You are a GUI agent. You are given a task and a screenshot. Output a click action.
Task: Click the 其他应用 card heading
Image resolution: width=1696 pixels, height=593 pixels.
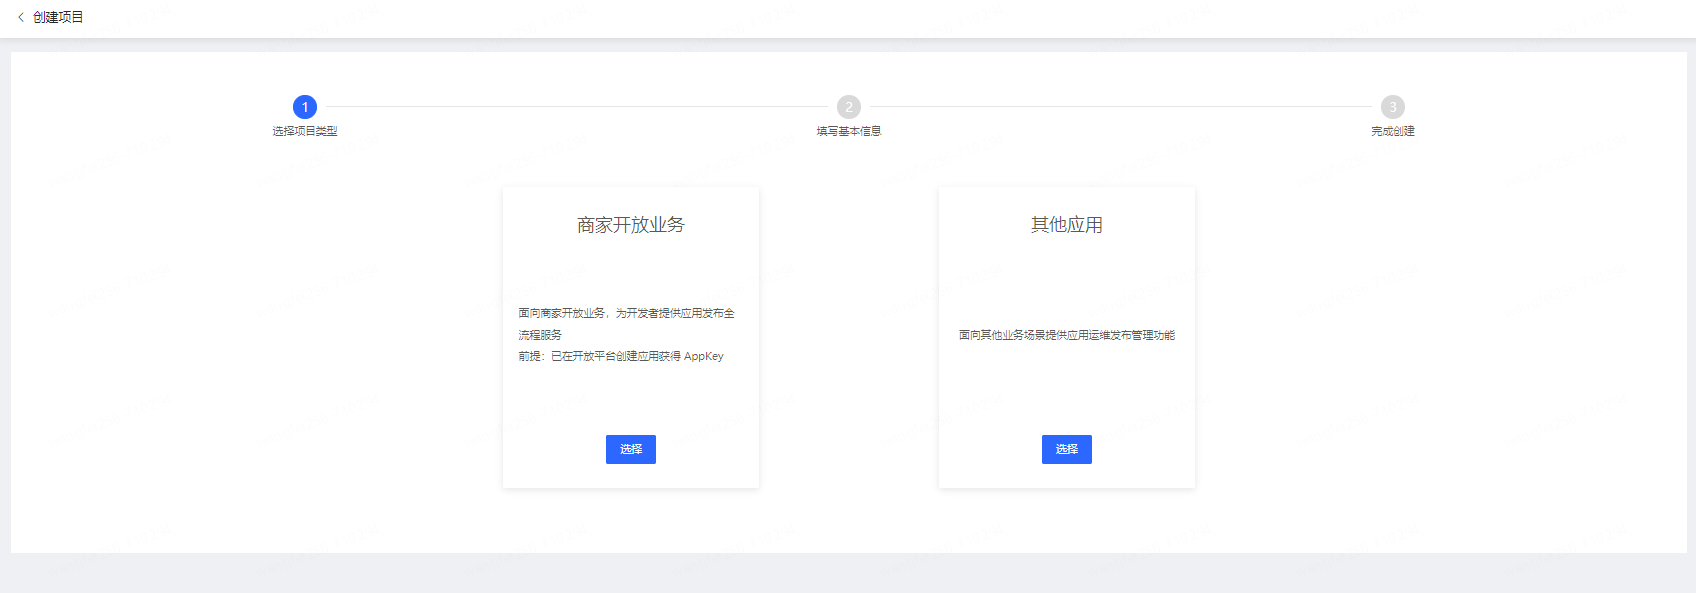[x=1067, y=225]
